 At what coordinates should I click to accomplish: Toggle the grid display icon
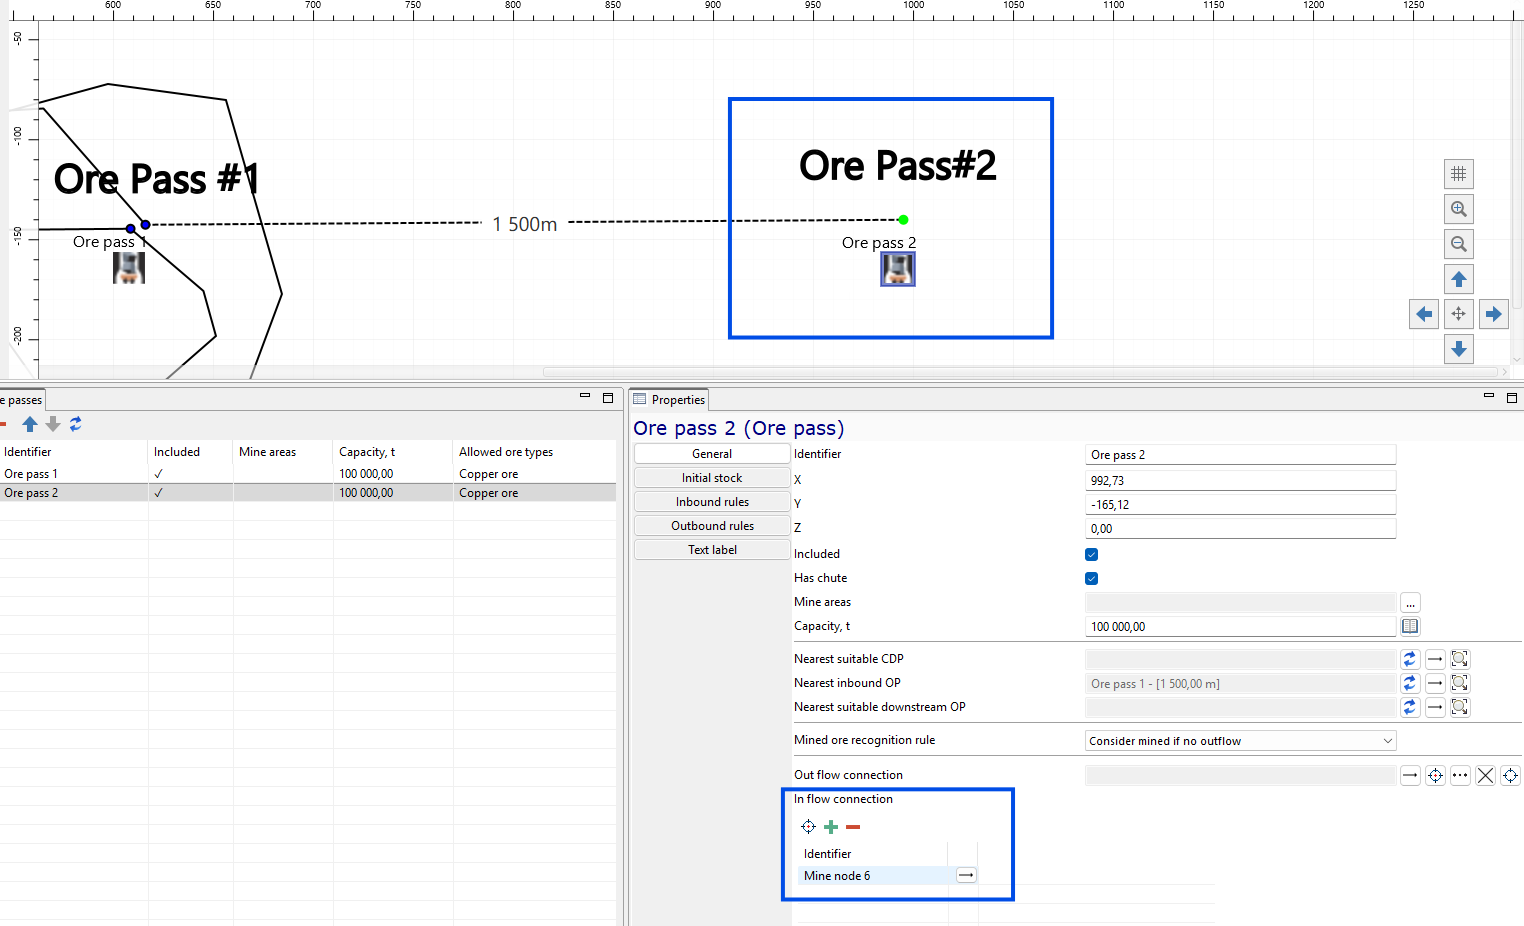(1459, 174)
